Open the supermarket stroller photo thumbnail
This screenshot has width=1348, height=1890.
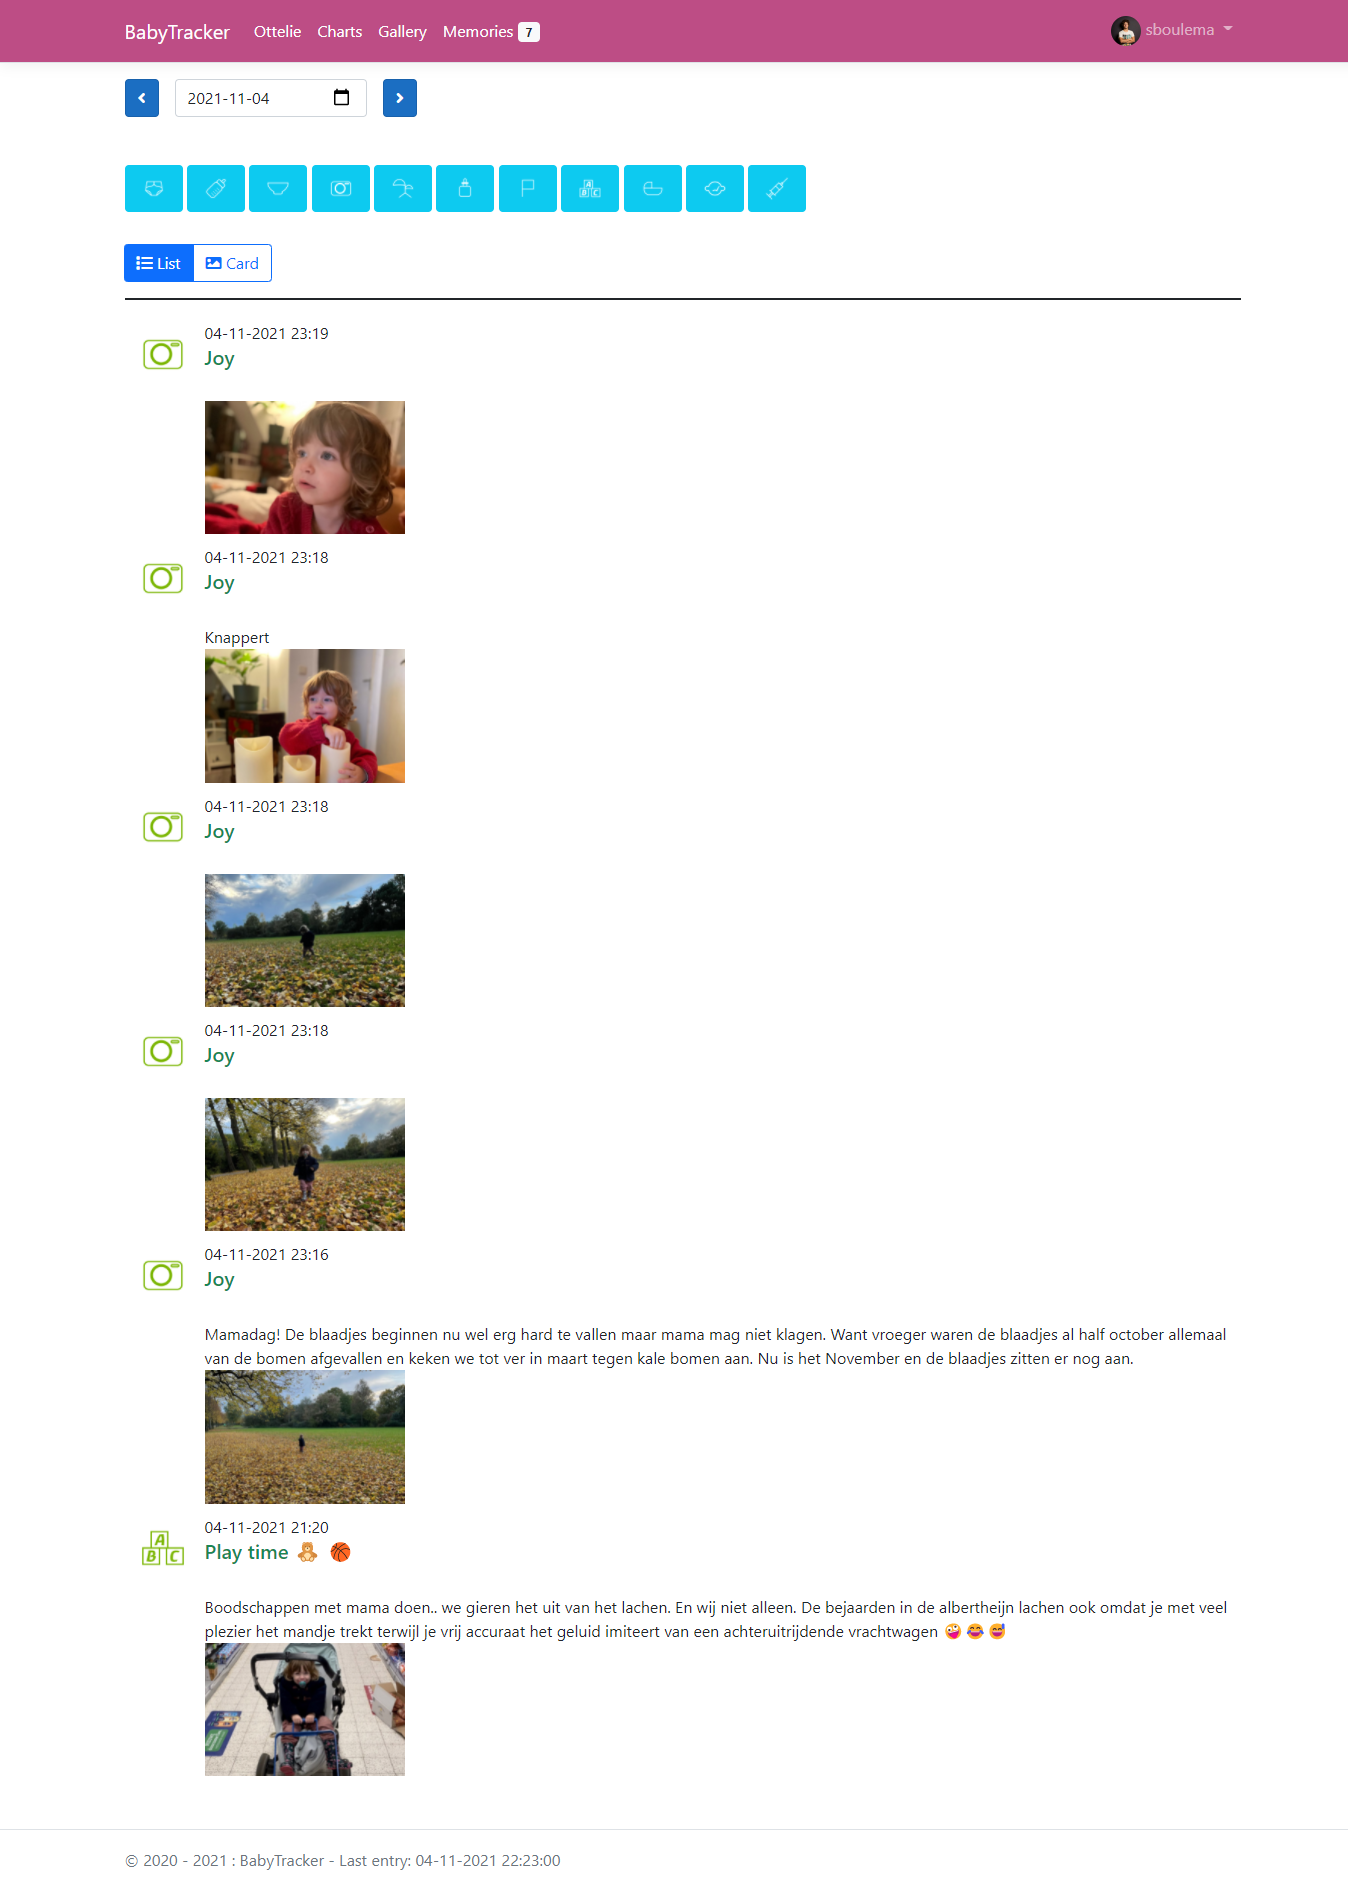[x=305, y=1710]
